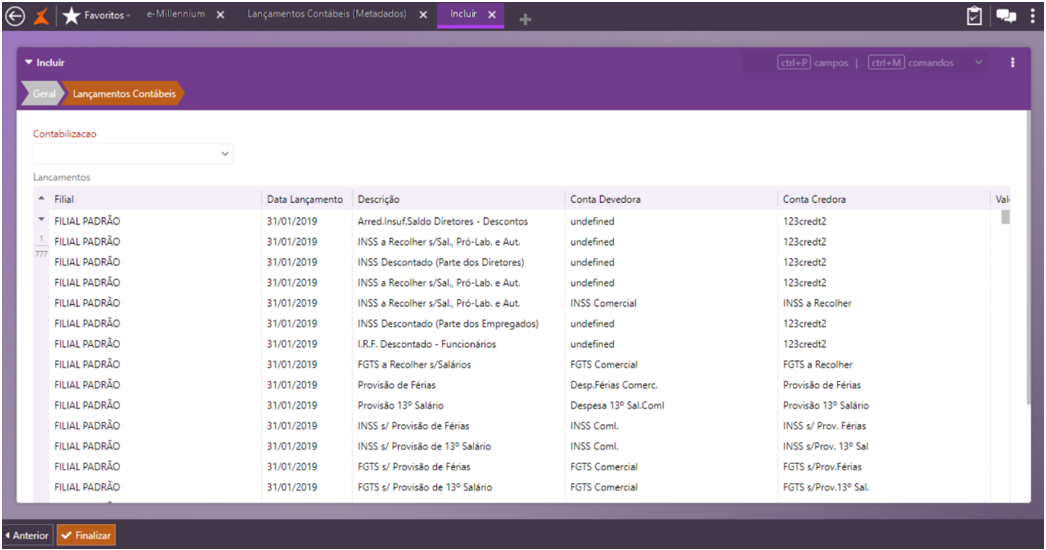
Task: Click the back arrow circle icon
Action: (15, 16)
